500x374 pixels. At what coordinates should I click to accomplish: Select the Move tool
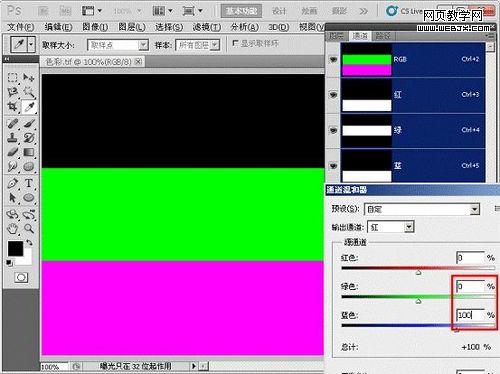29,78
